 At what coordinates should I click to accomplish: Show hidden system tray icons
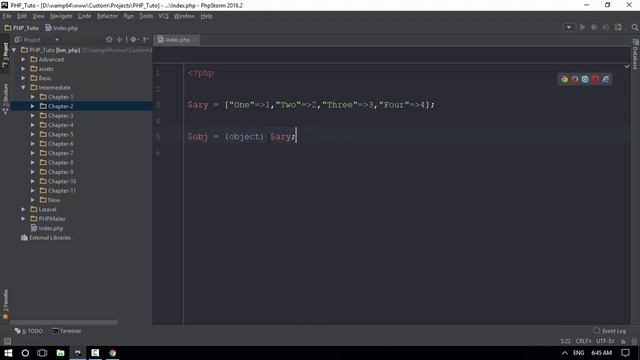click(x=565, y=353)
